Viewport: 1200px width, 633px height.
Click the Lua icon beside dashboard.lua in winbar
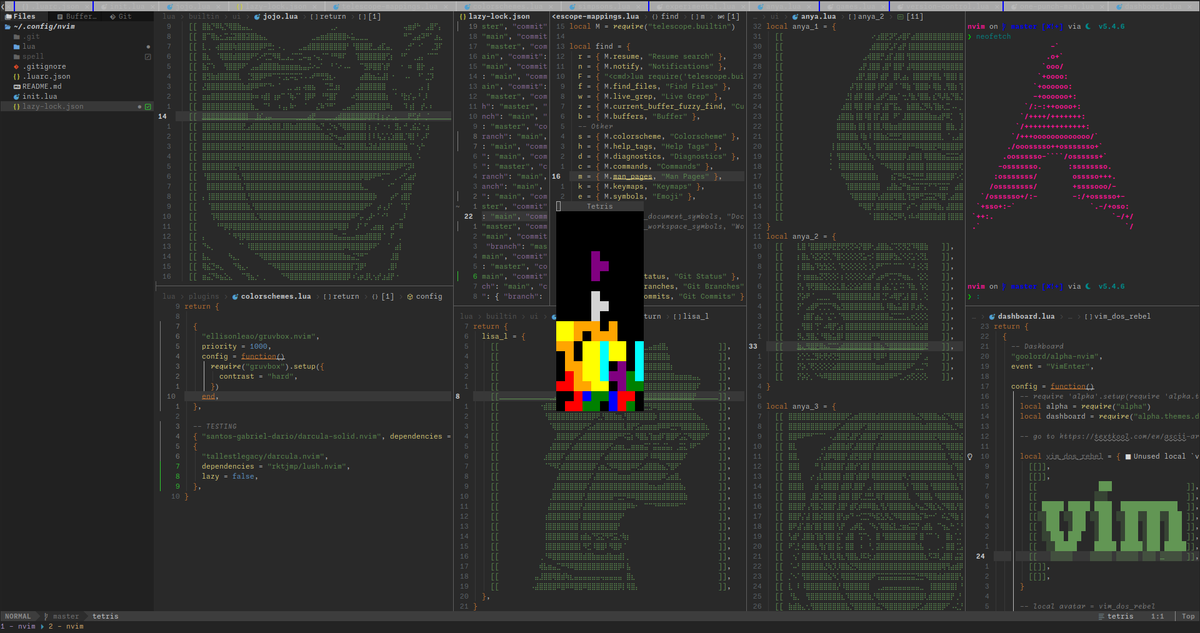point(992,316)
